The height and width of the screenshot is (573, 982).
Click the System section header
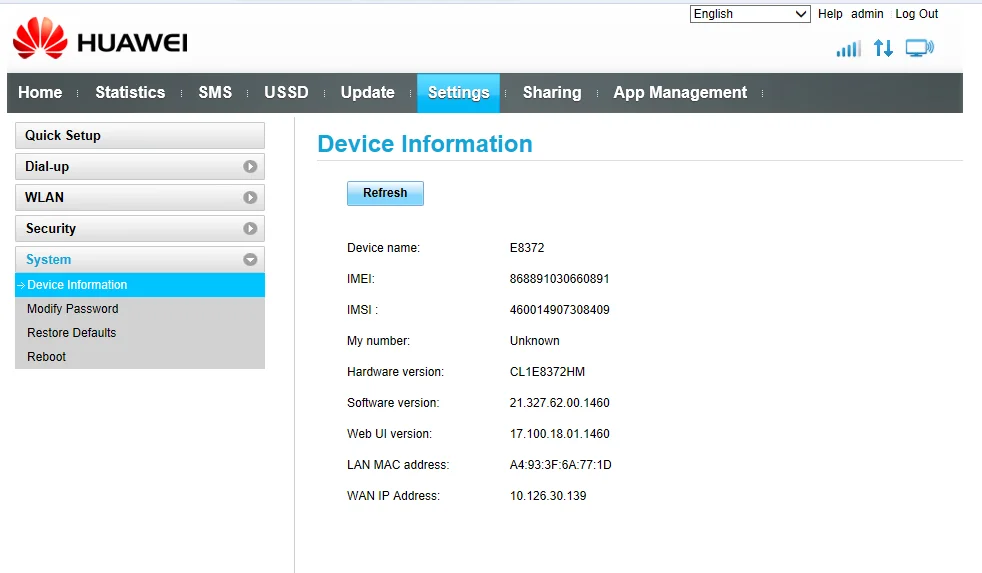click(x=140, y=259)
